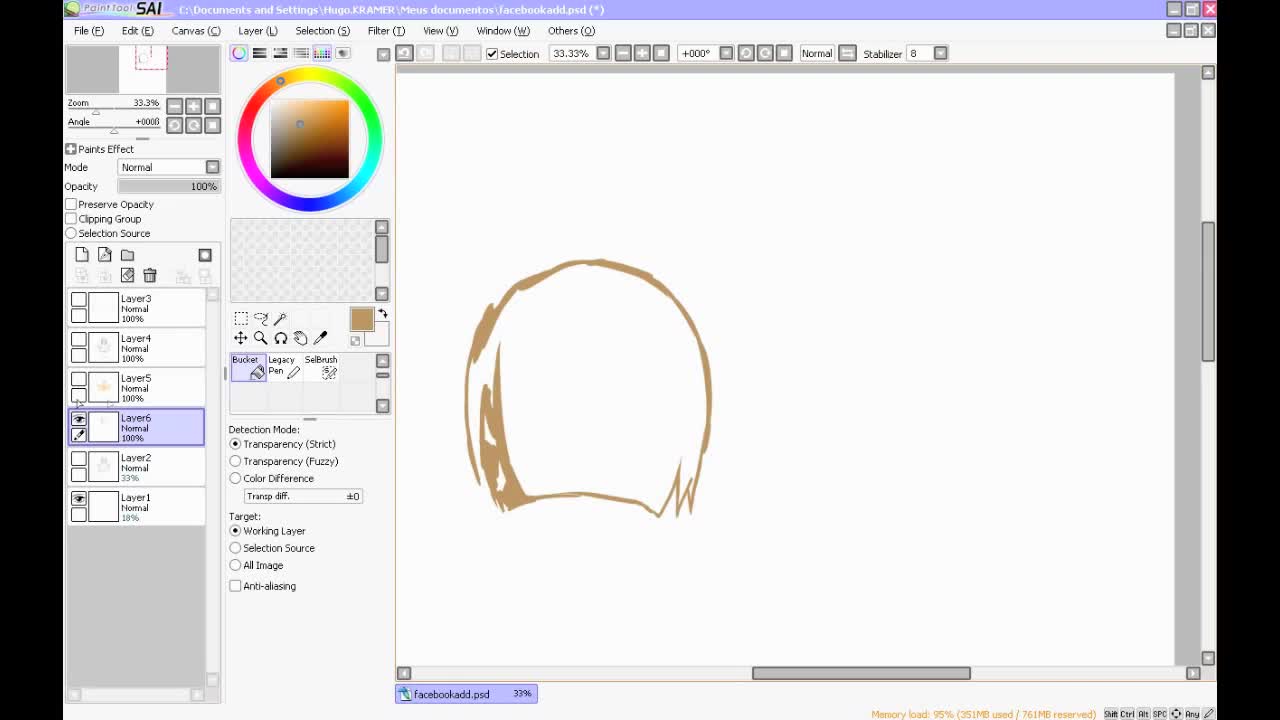Pick the Eyedropper color picker tool
The image size is (1280, 720).
pos(320,338)
